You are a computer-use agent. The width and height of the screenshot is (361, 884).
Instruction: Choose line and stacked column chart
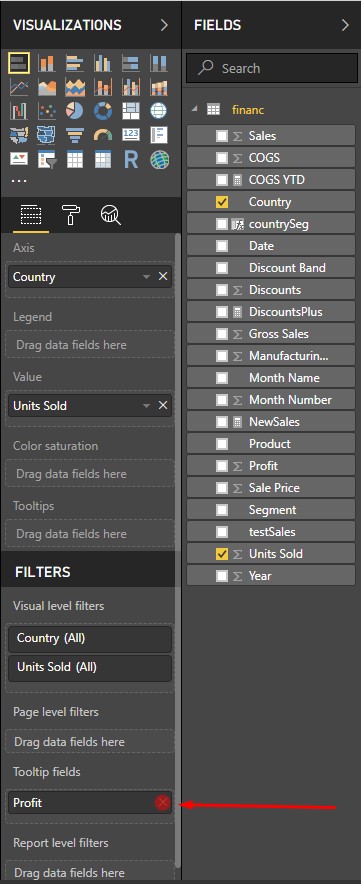coord(103,87)
